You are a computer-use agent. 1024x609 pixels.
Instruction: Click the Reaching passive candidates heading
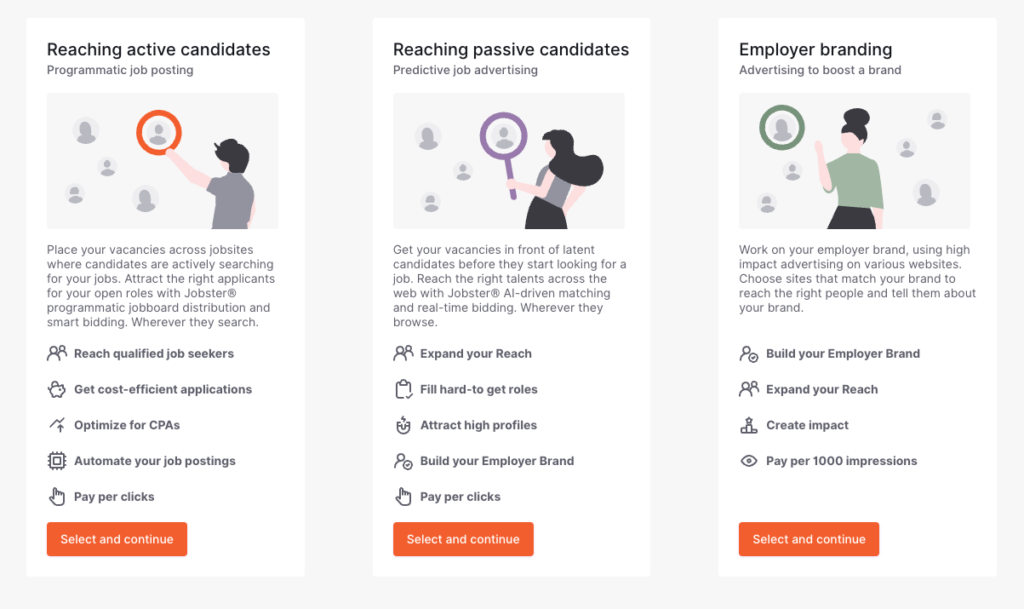[x=511, y=50]
